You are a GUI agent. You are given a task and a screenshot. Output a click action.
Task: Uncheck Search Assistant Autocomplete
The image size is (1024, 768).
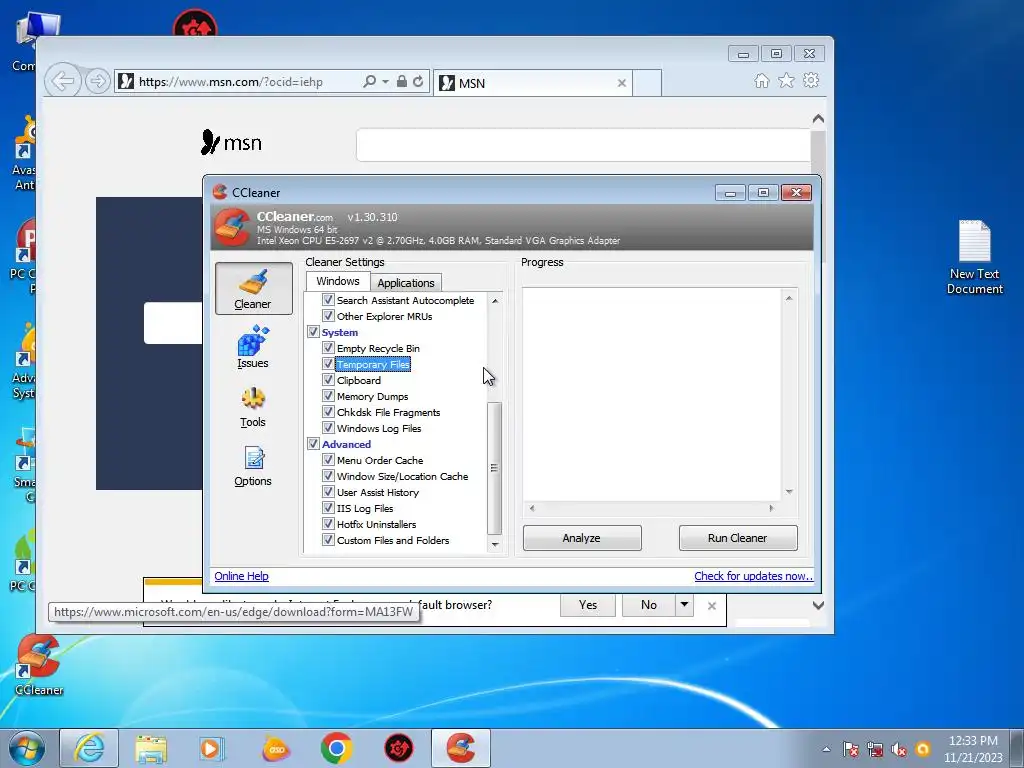(328, 300)
